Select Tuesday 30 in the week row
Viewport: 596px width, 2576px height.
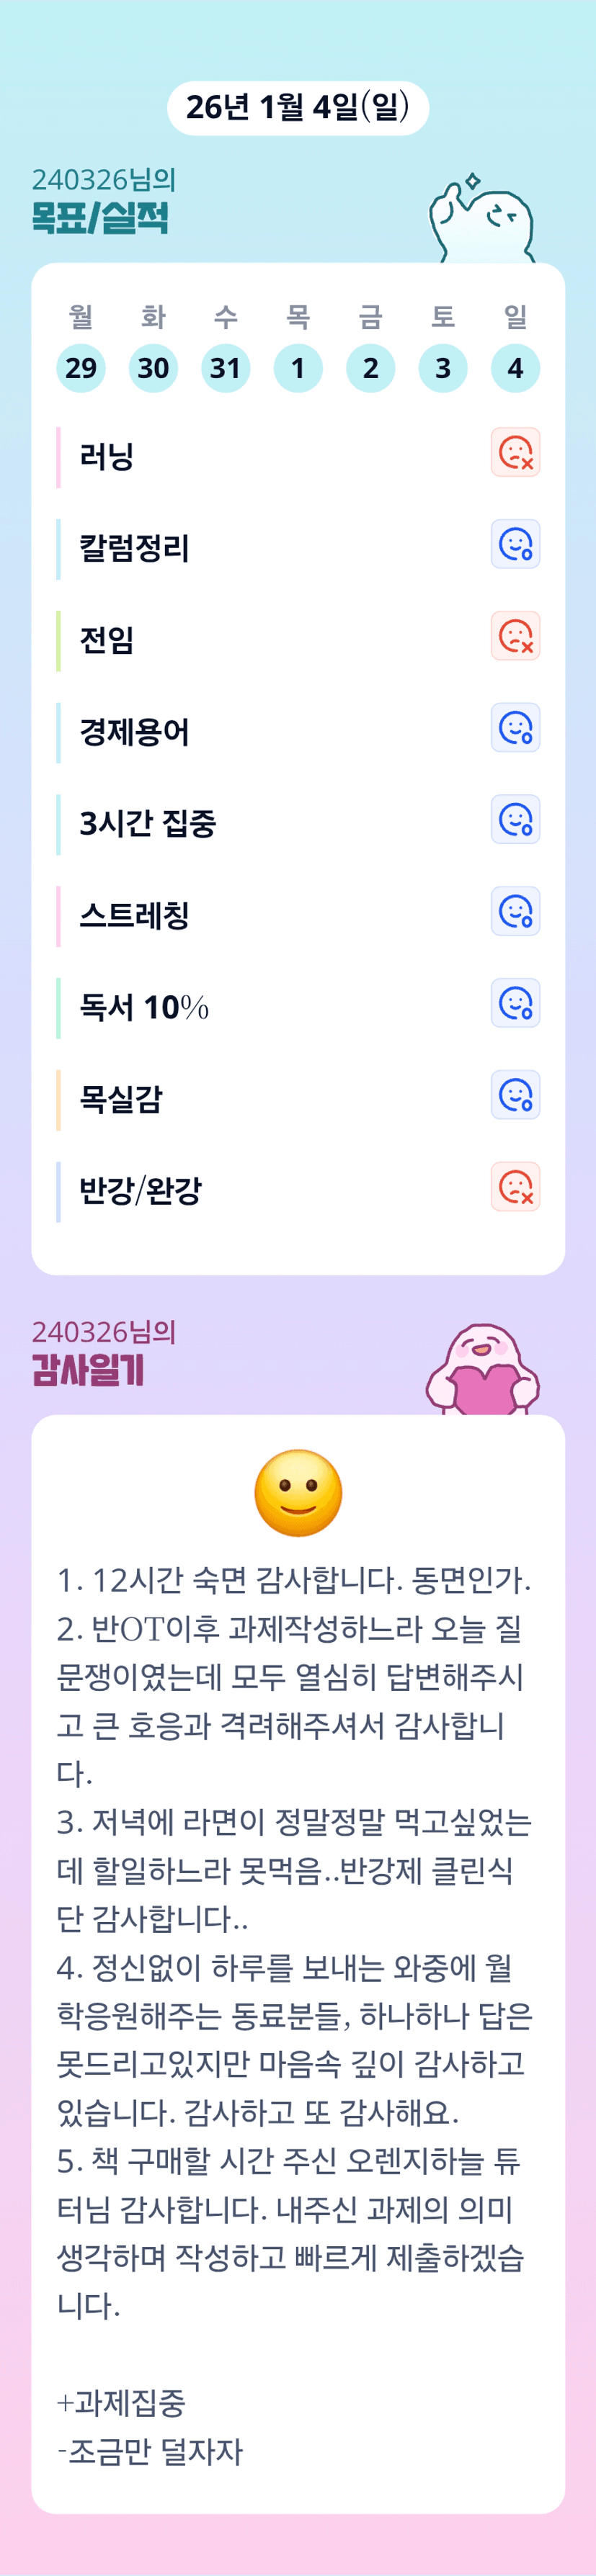153,368
